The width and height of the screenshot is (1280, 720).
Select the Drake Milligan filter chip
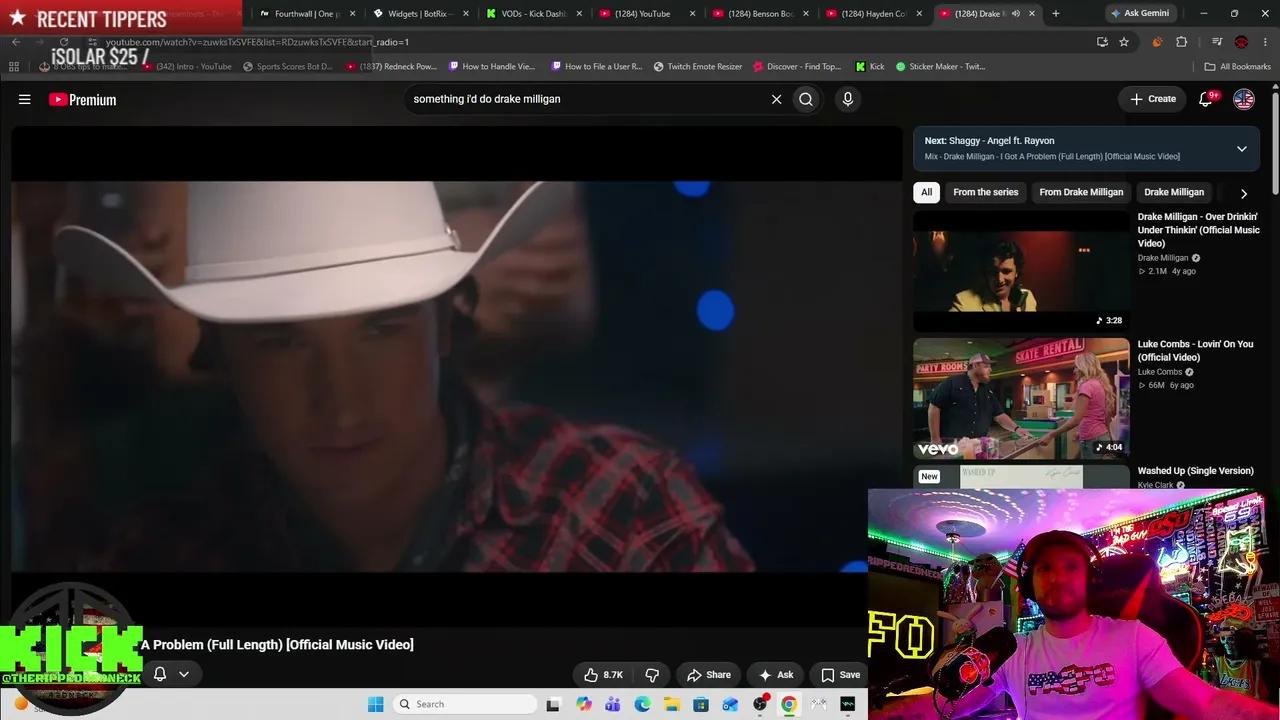[x=1174, y=192]
